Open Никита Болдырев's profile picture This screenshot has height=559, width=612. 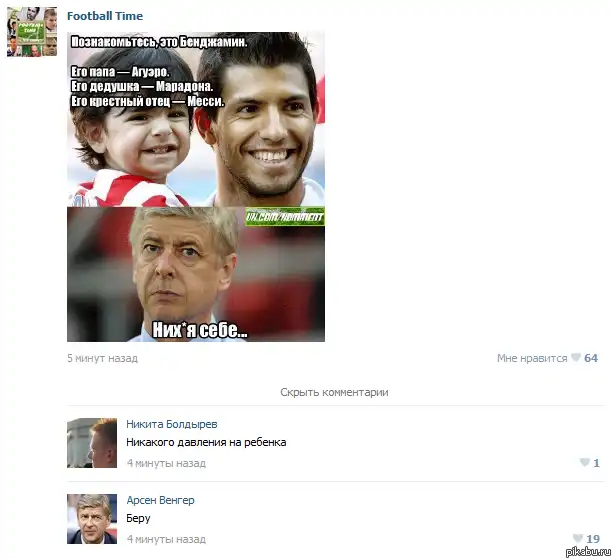coord(92,443)
